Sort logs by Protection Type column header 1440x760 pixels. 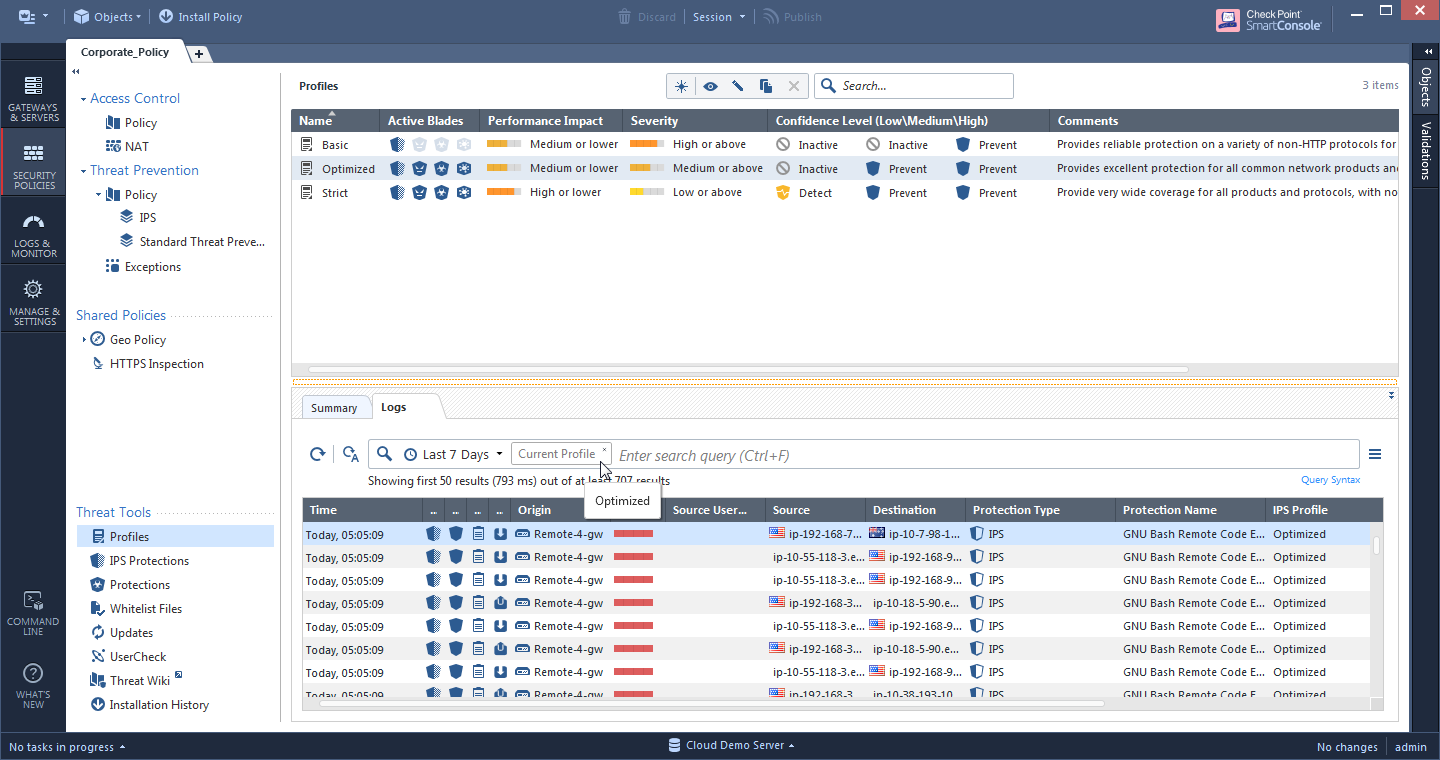(x=1040, y=510)
